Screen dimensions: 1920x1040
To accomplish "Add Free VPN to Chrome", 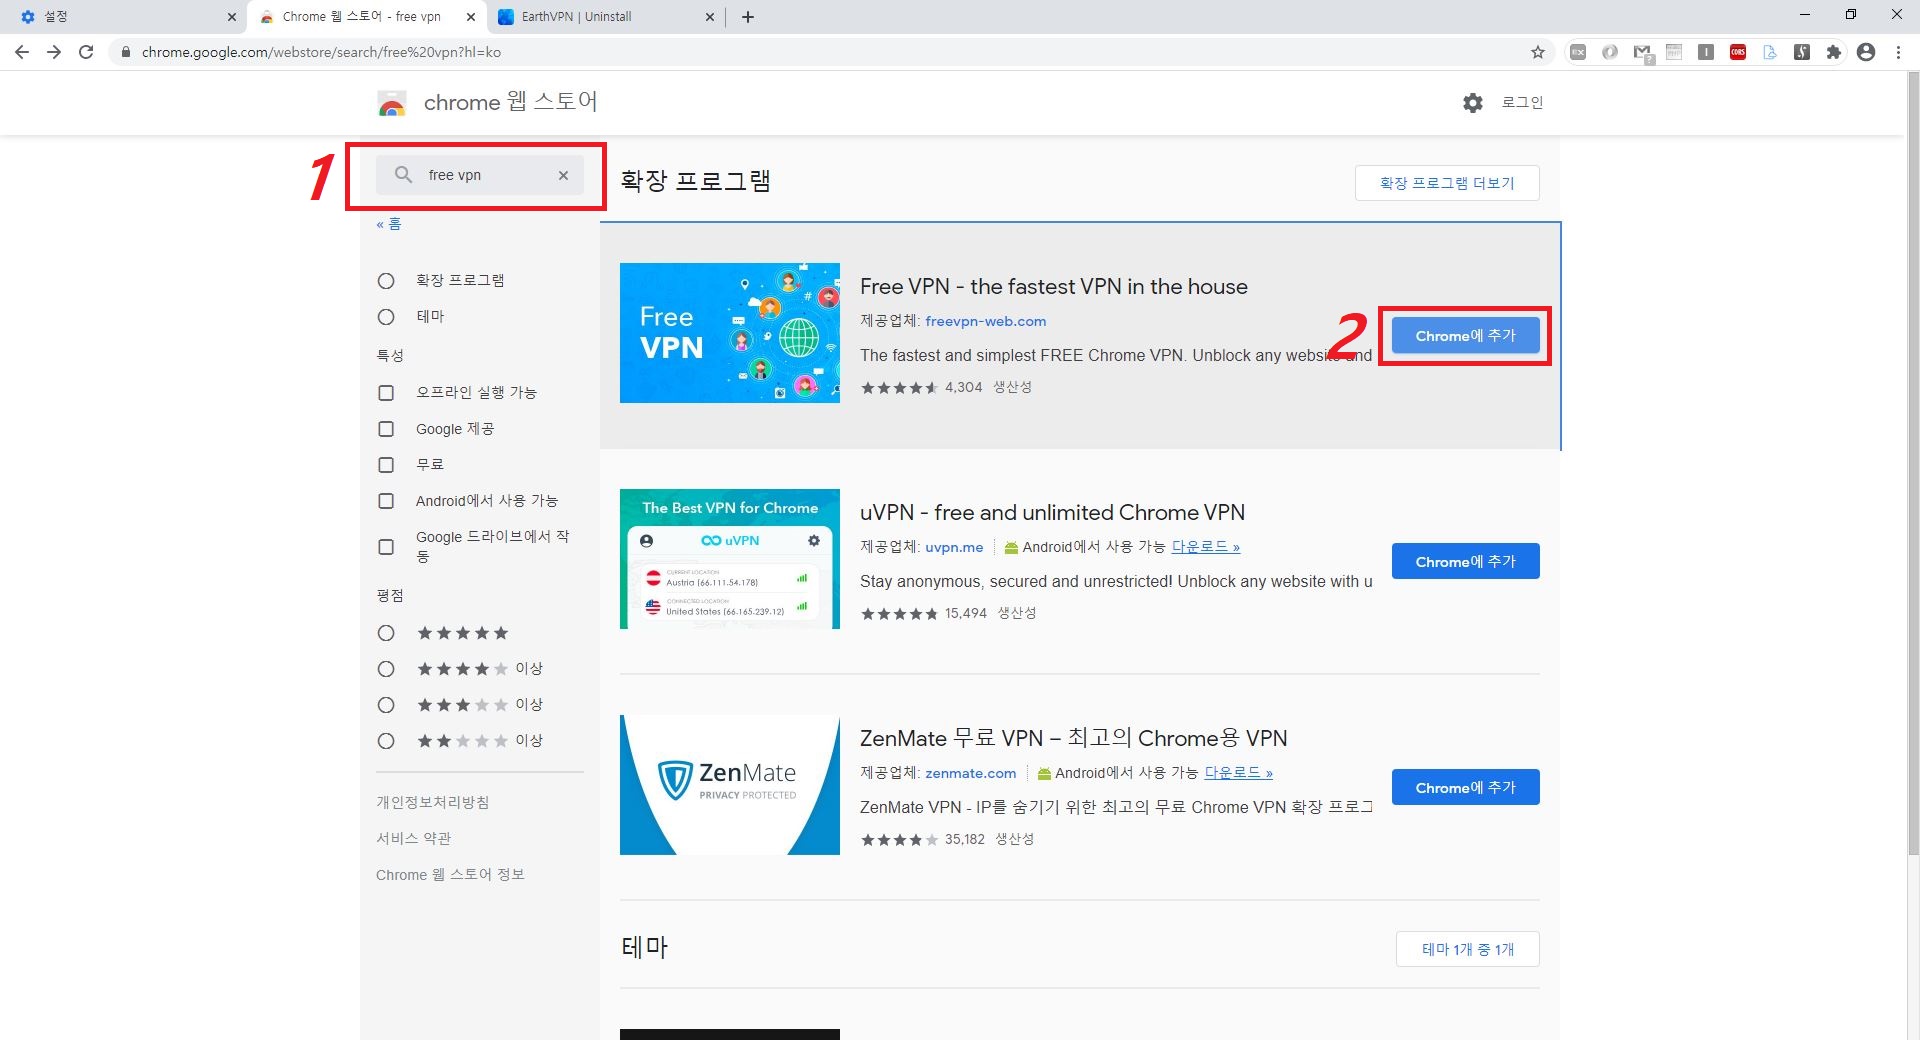I will click(1465, 336).
